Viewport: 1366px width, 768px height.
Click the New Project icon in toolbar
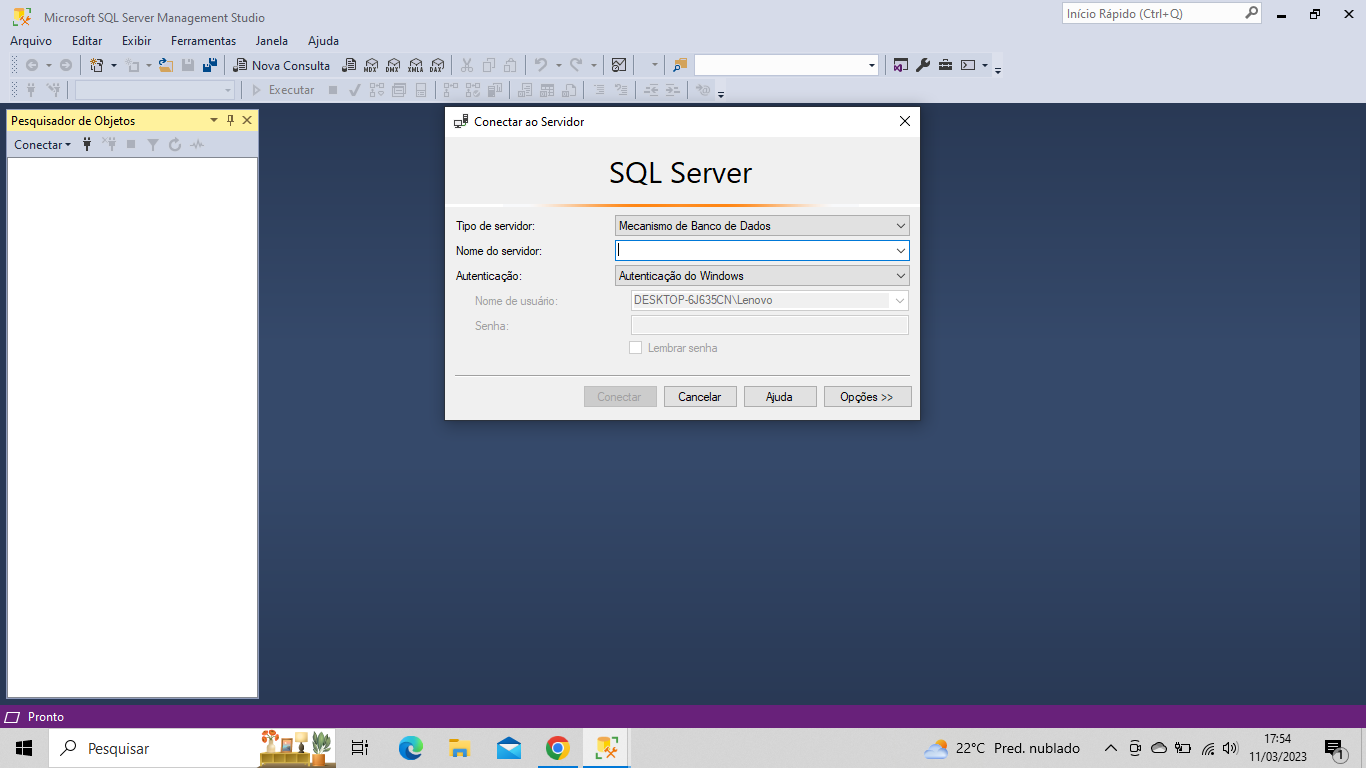97,65
